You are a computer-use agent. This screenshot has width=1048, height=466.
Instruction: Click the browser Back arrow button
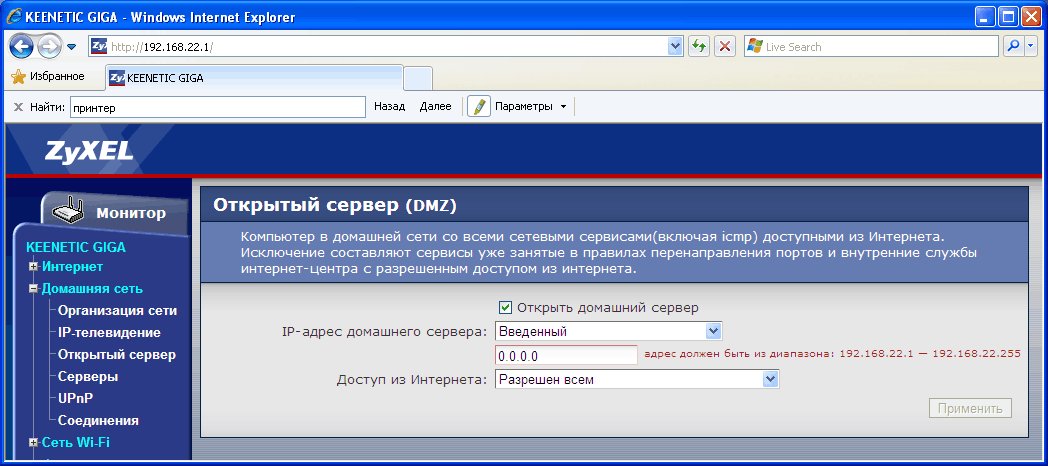pos(22,46)
